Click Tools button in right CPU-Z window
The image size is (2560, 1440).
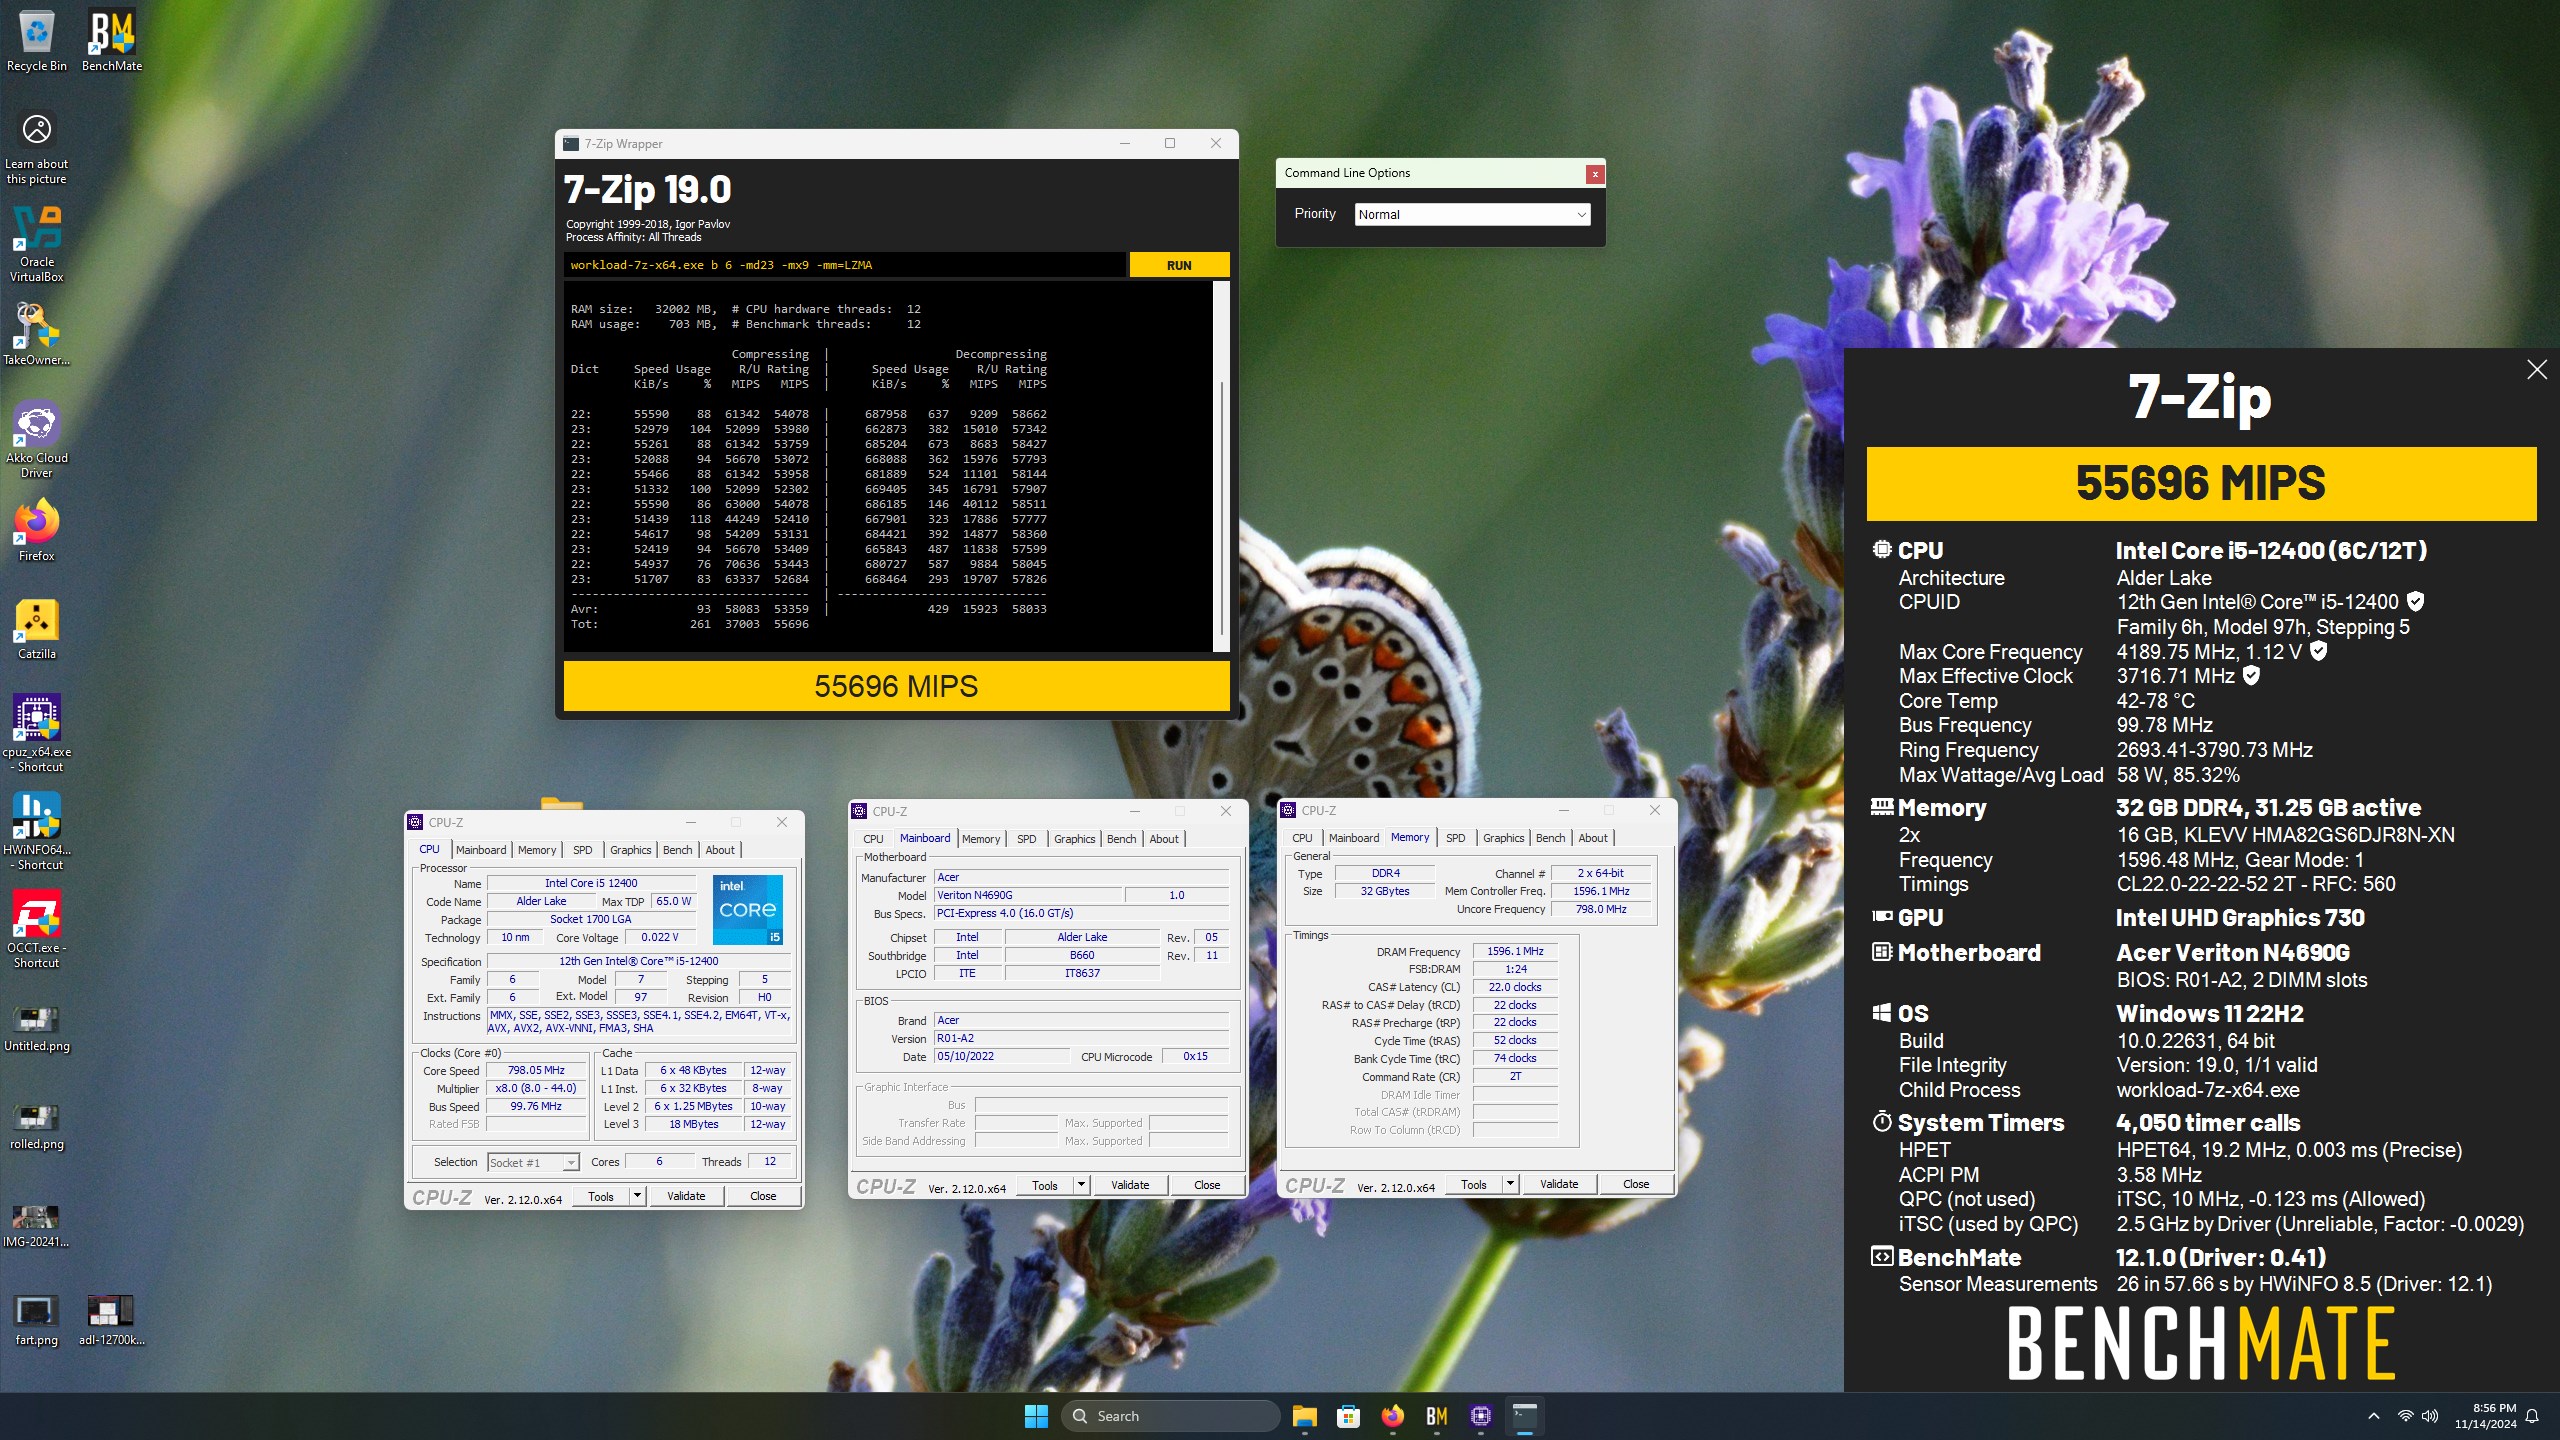[1474, 1184]
